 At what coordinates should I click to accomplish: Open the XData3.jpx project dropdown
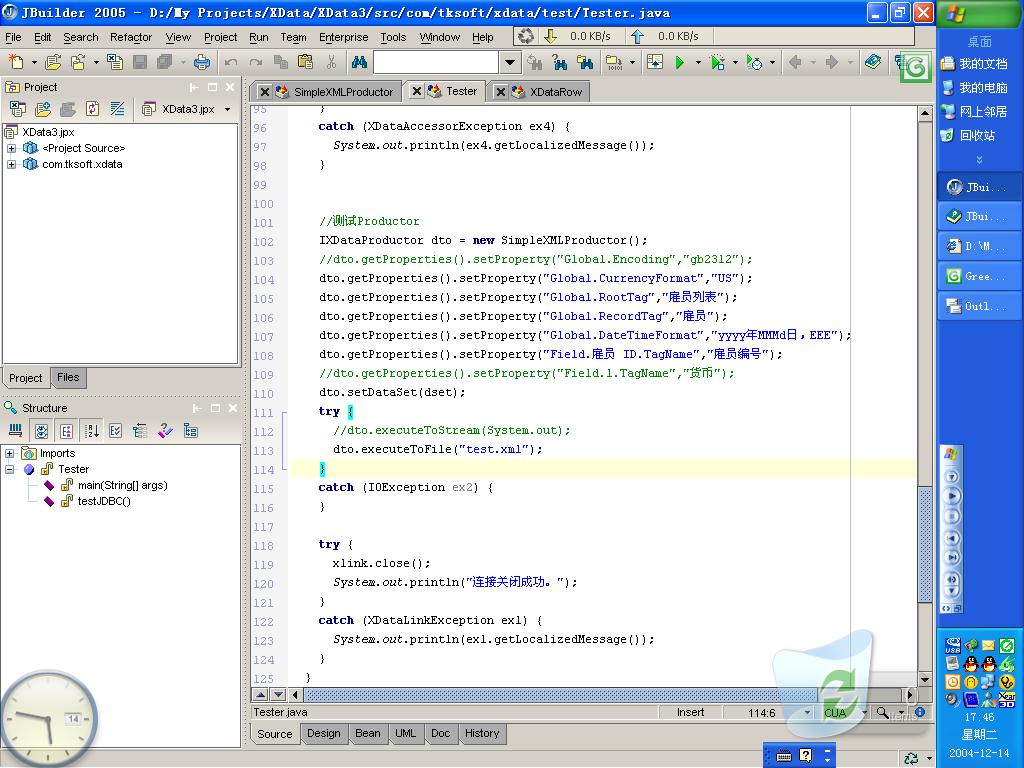tap(227, 109)
